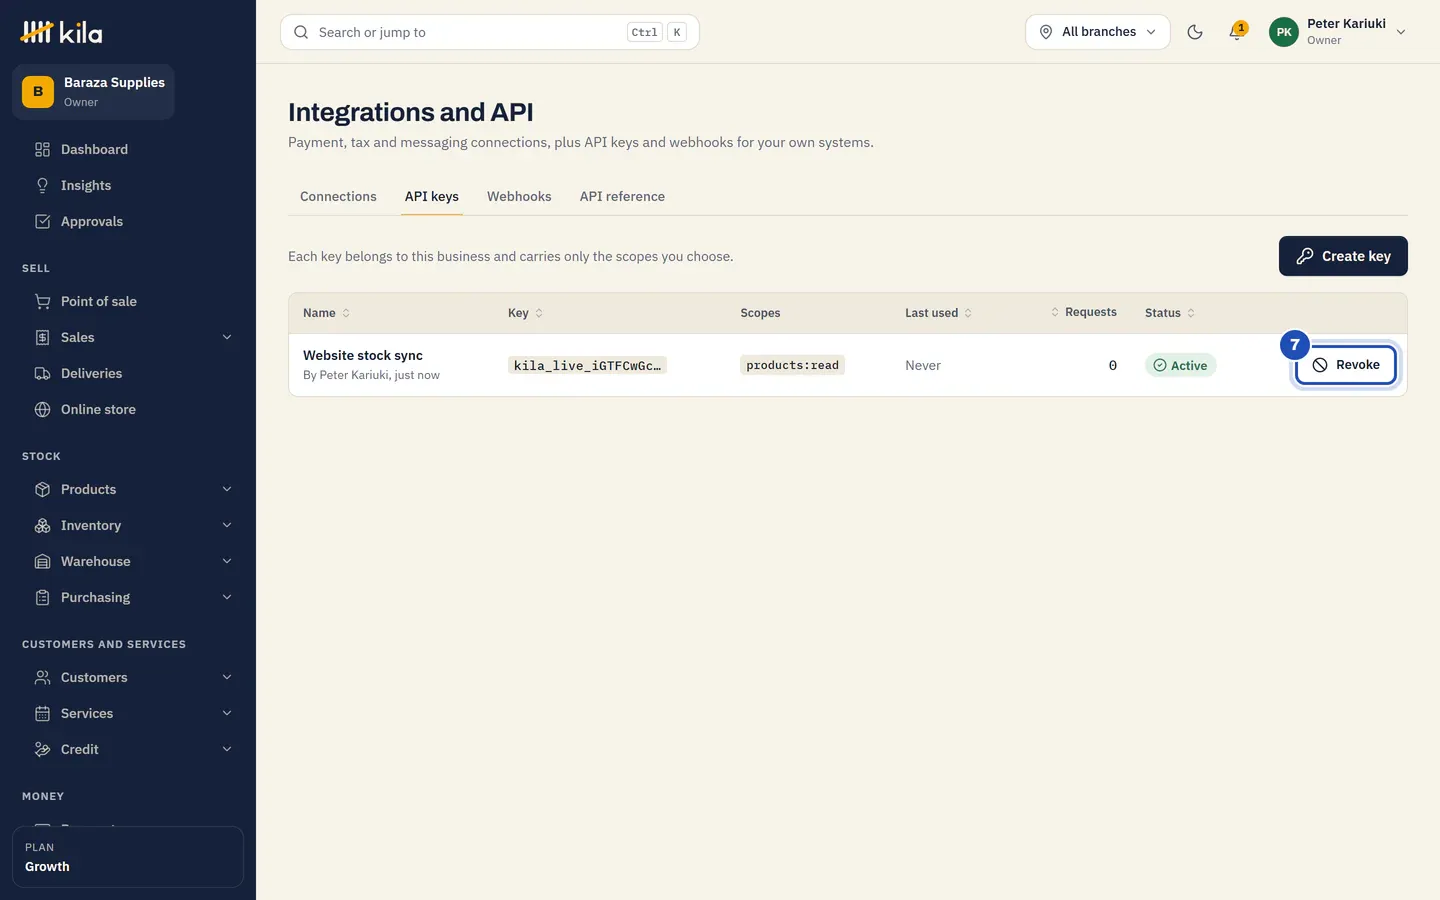1440x900 pixels.
Task: Sort table by Last used column
Action: point(938,313)
